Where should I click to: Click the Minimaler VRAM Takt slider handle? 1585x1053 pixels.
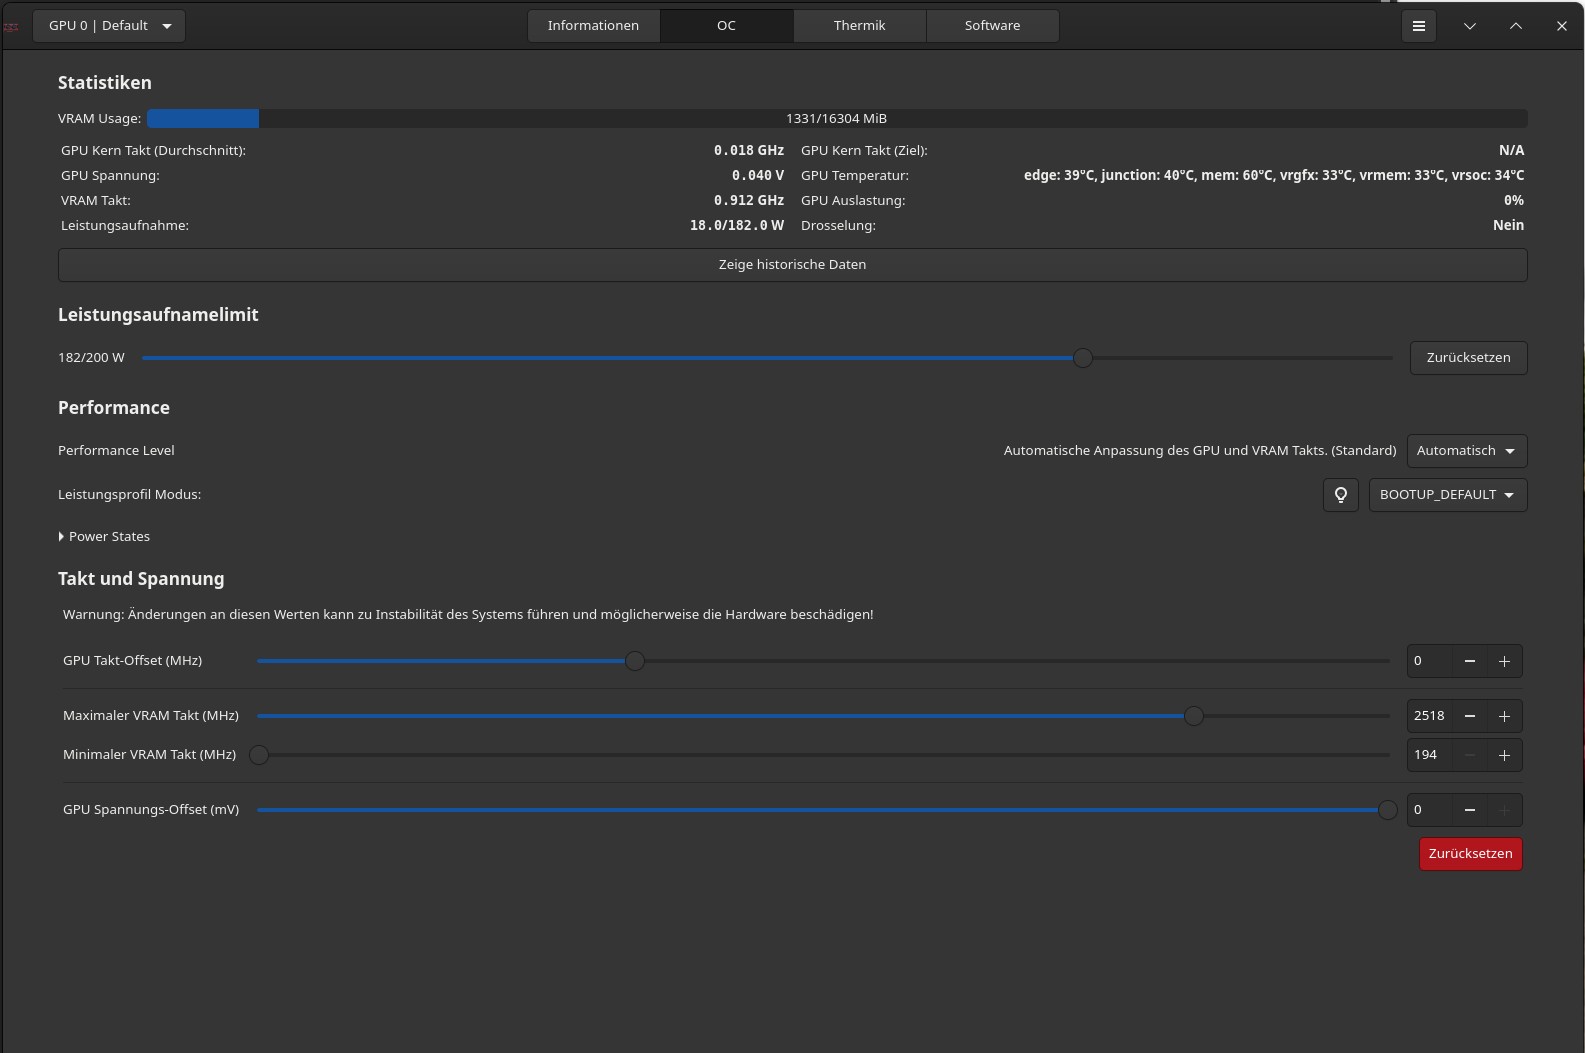coord(259,755)
